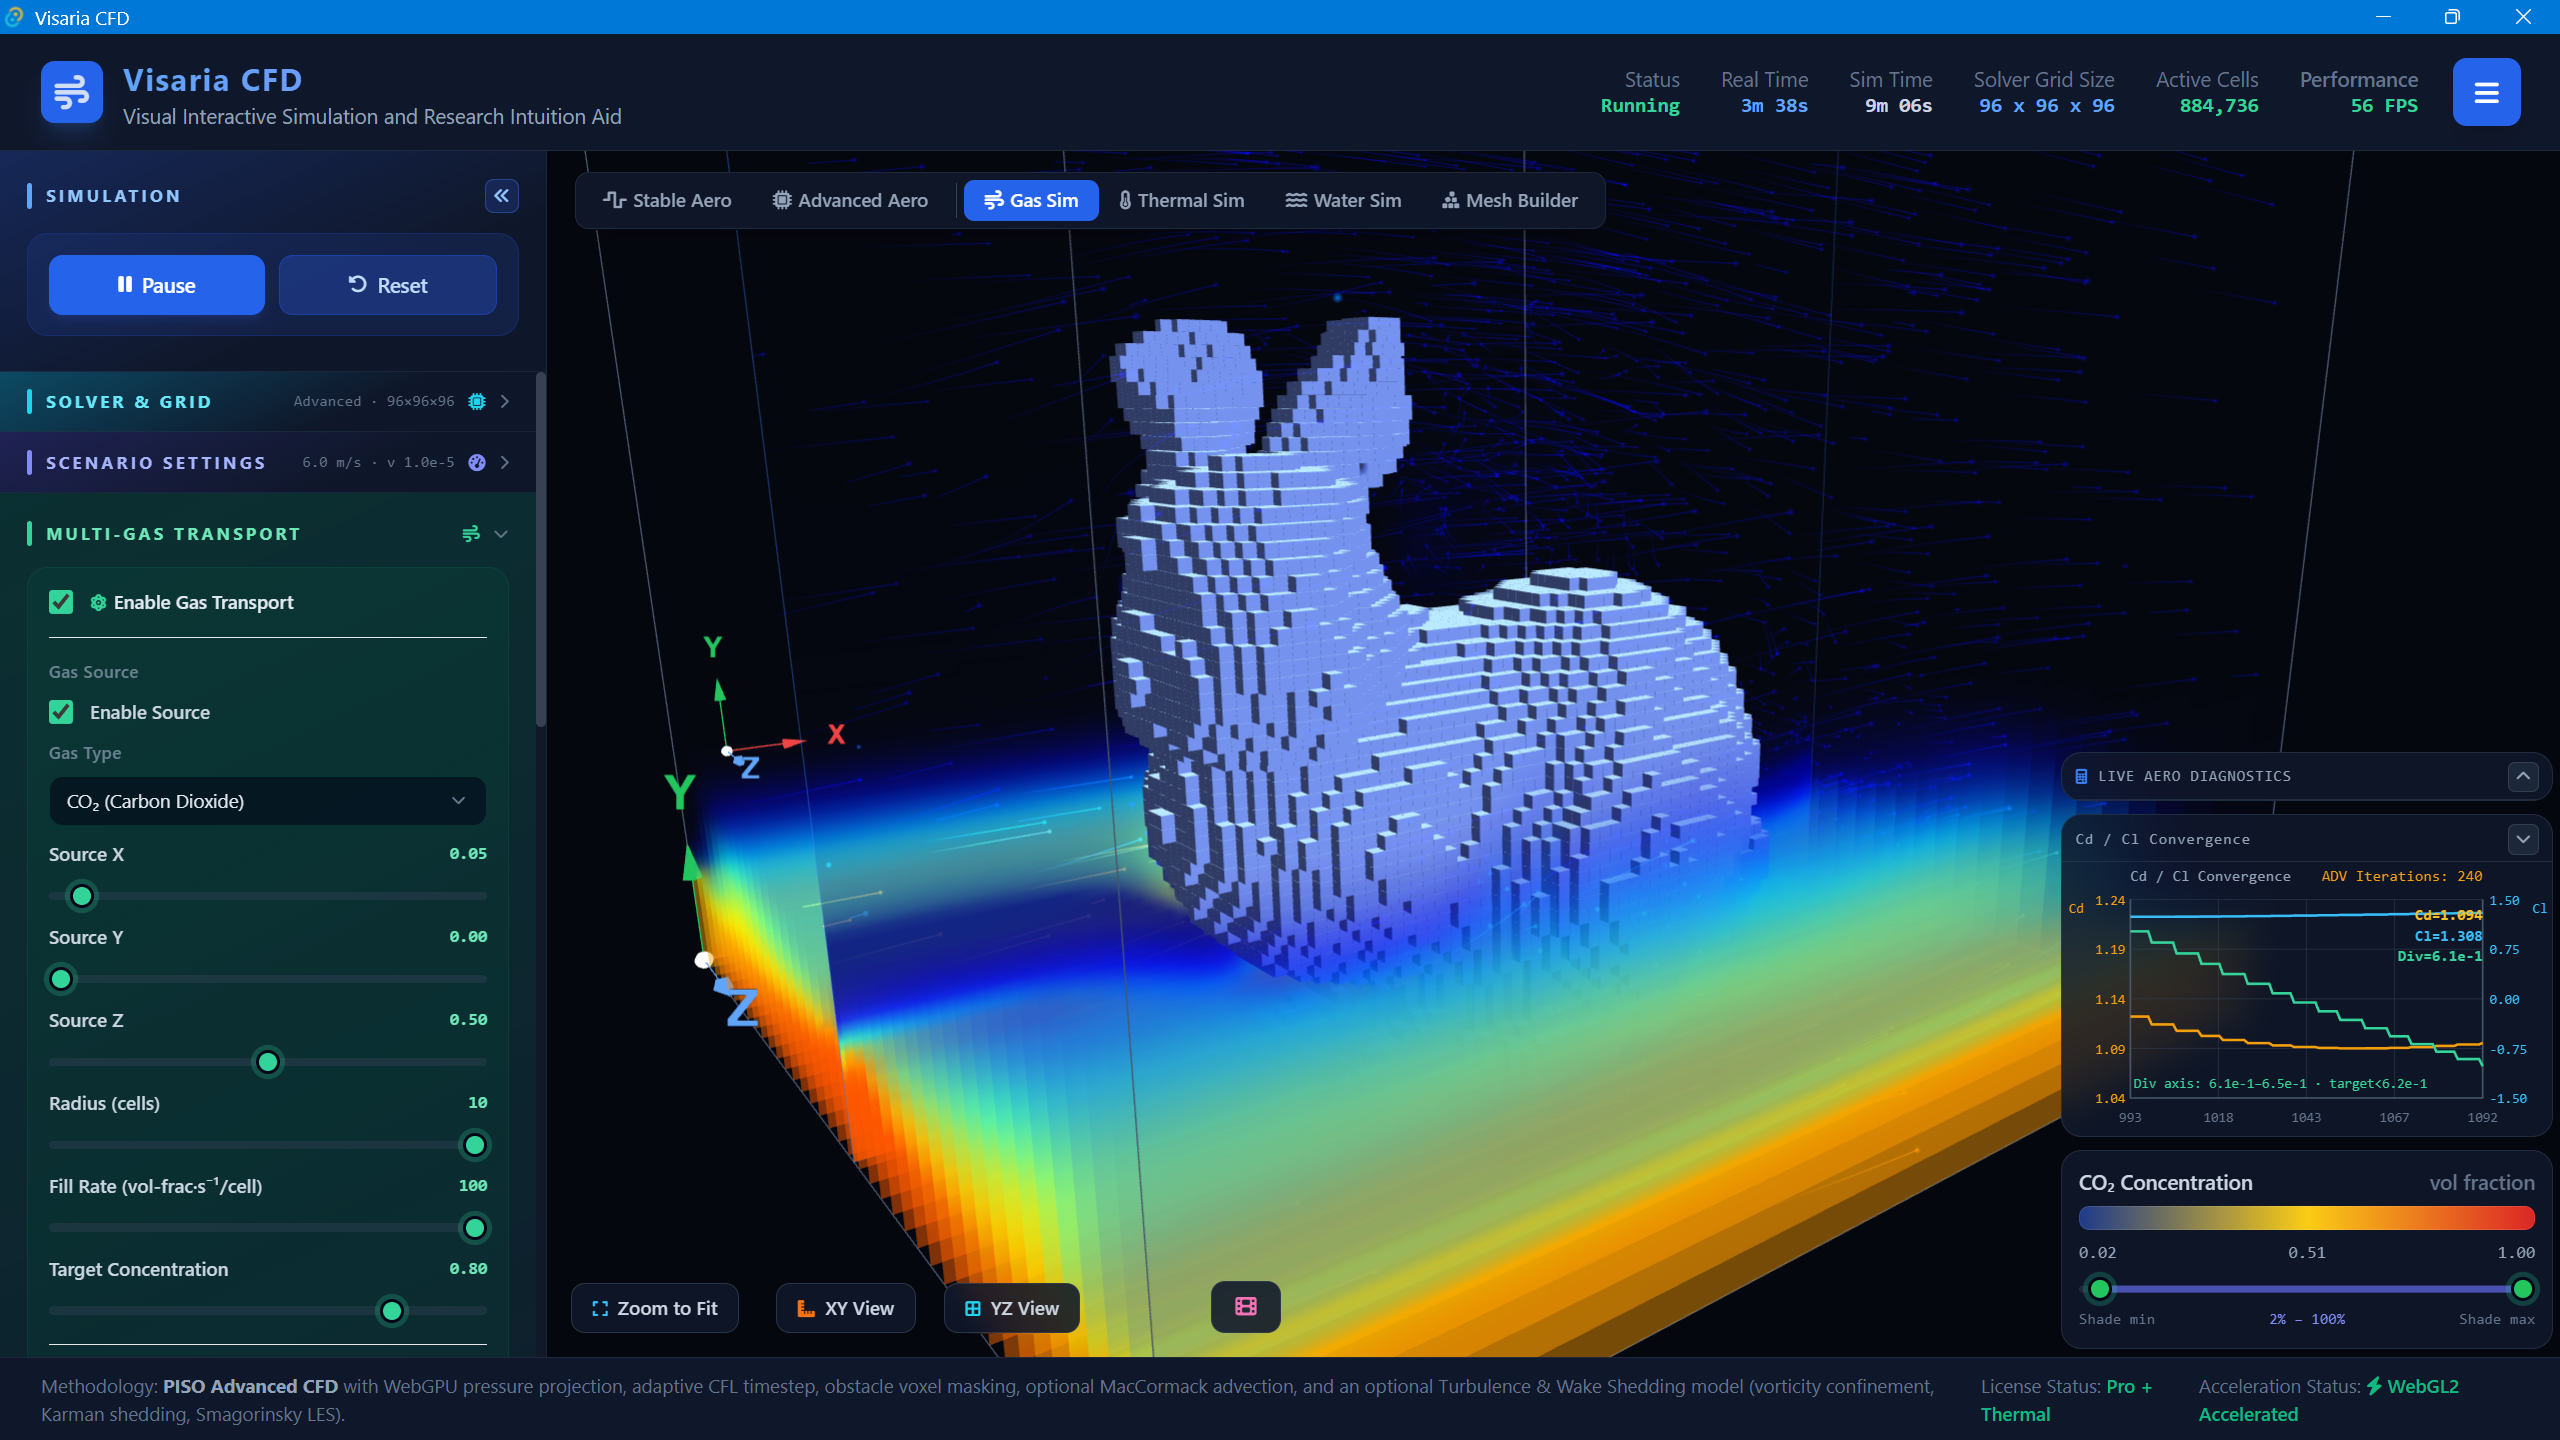Image resolution: width=2560 pixels, height=1440 pixels.
Task: Click the Target Concentration '0.80' value
Action: [468, 1269]
